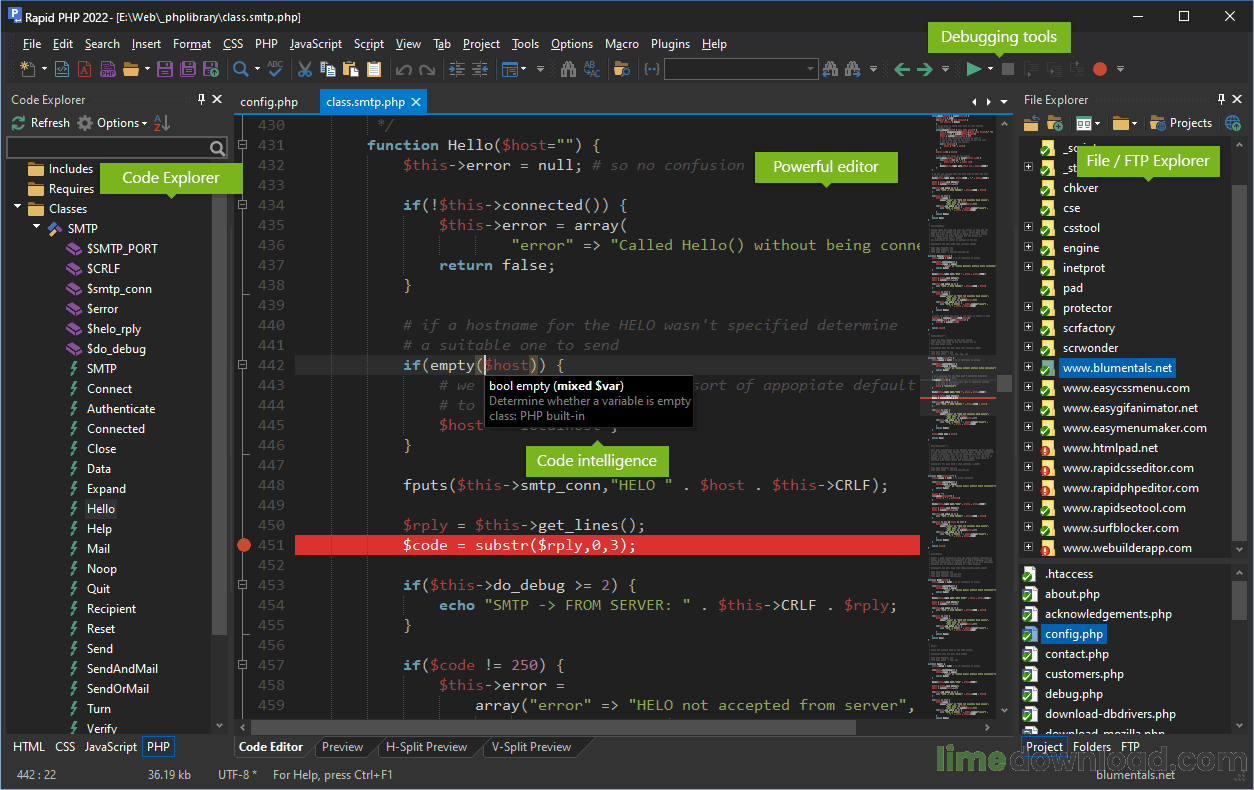The image size is (1254, 790).
Task: Toggle the Code Explorer pin
Action: click(201, 99)
